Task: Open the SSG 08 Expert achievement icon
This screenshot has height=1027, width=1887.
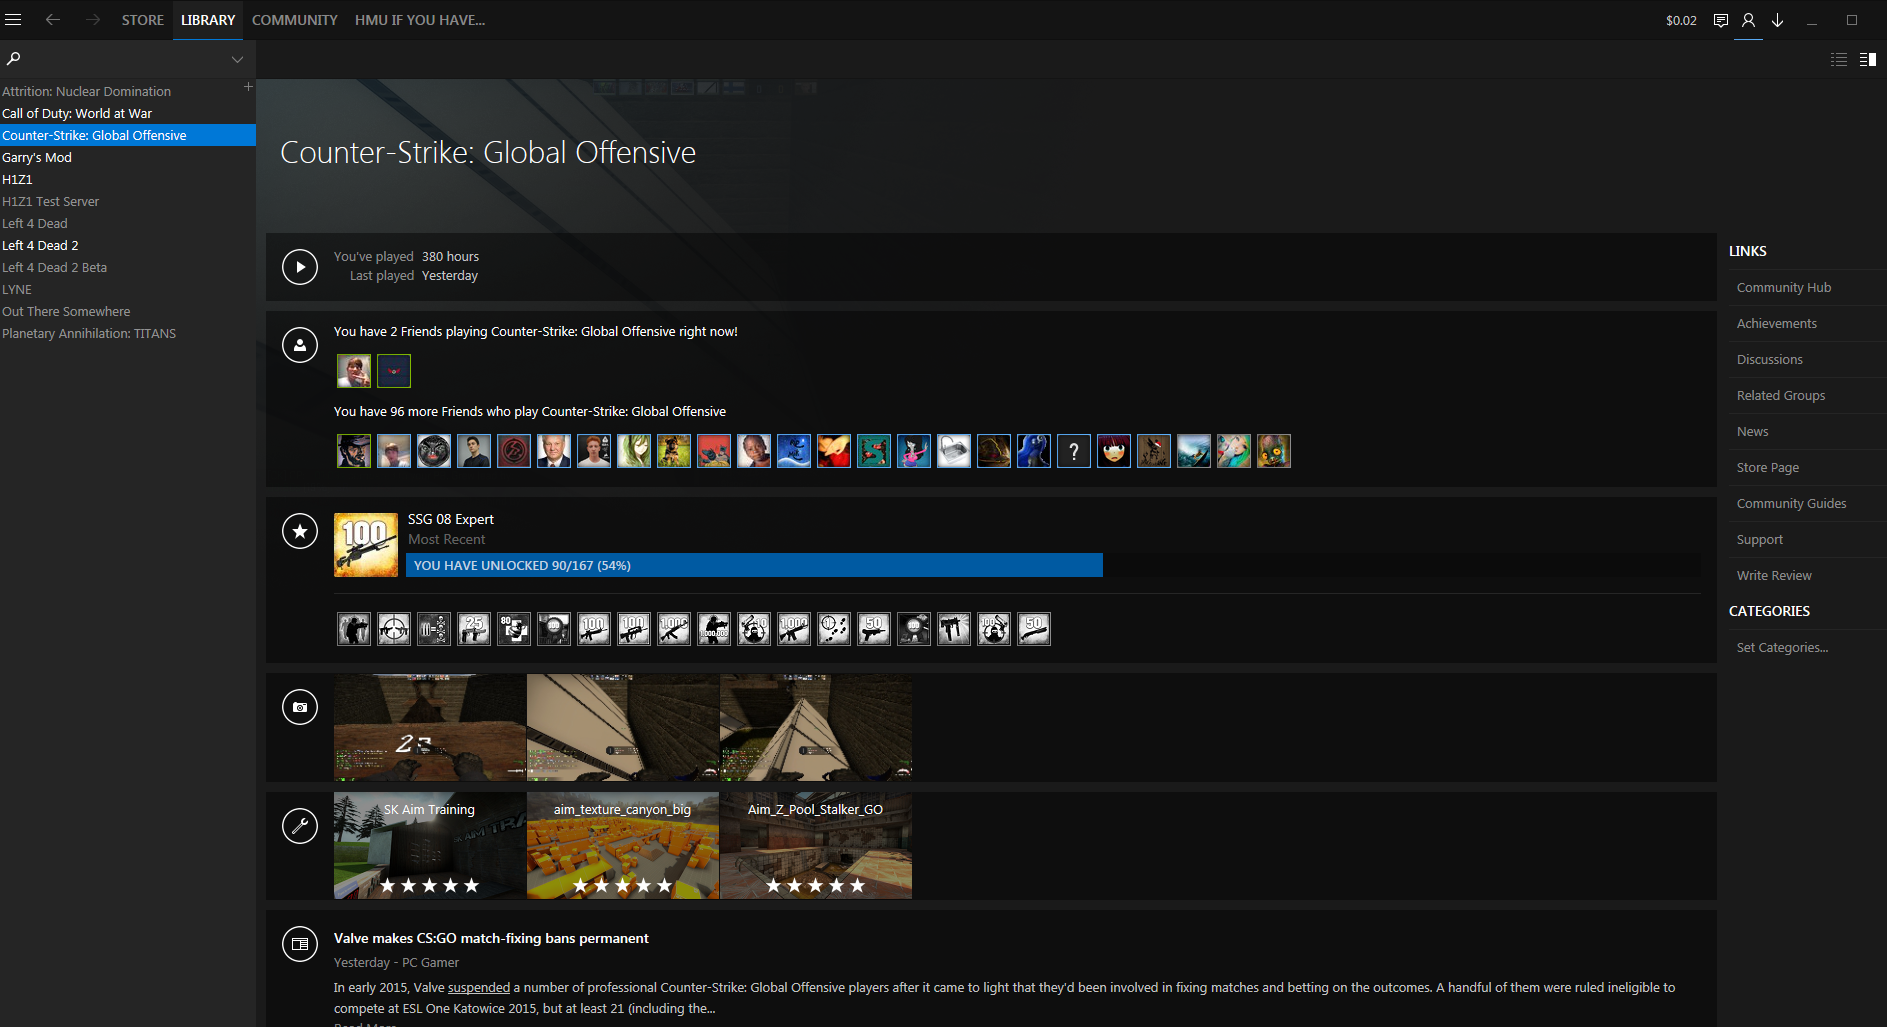Action: click(366, 545)
